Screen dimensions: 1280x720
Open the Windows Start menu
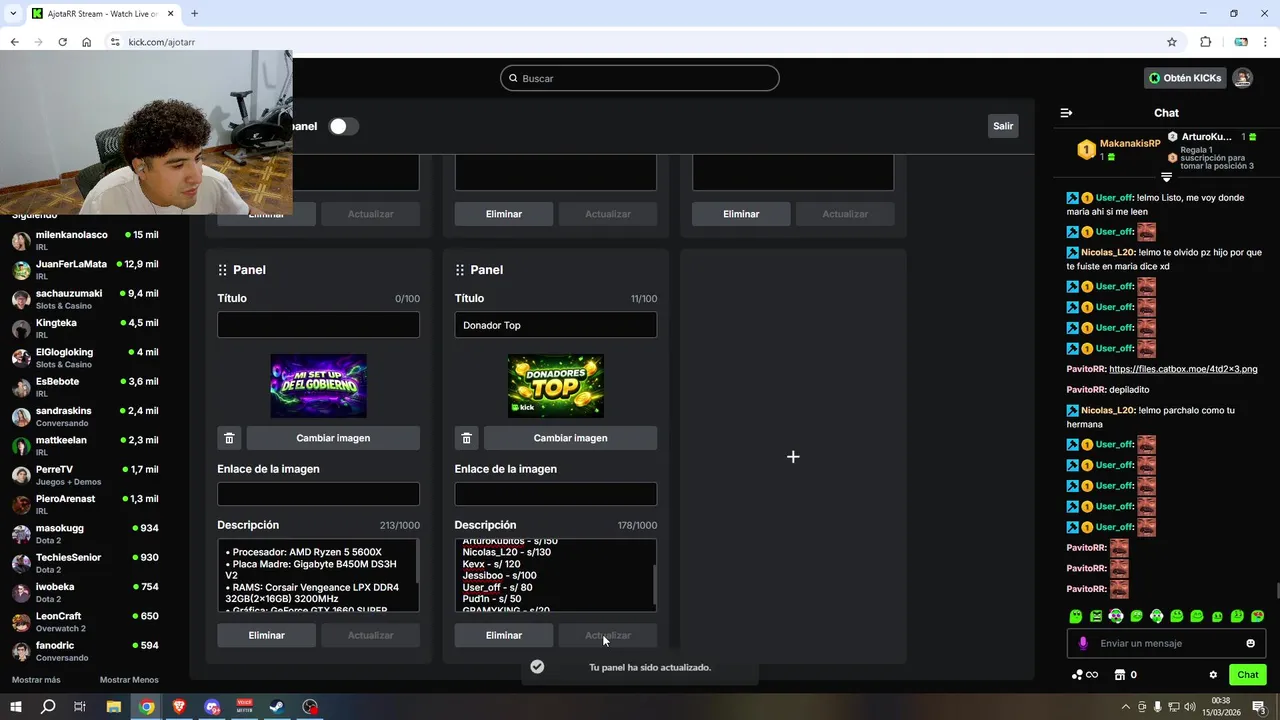tap(16, 707)
